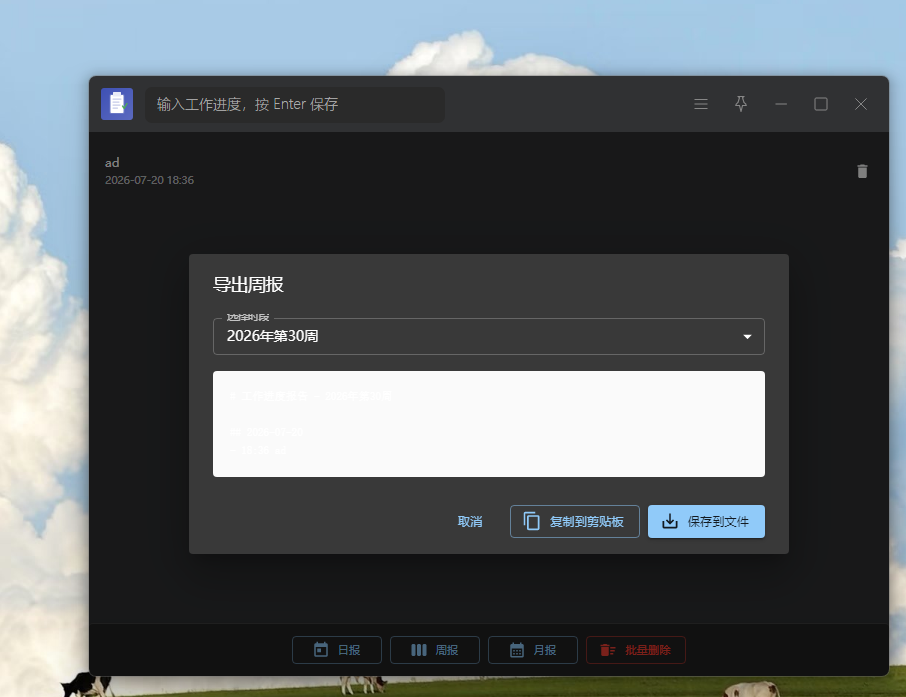This screenshot has width=906, height=697.
Task: Click 保存到文件 button
Action: pos(706,522)
